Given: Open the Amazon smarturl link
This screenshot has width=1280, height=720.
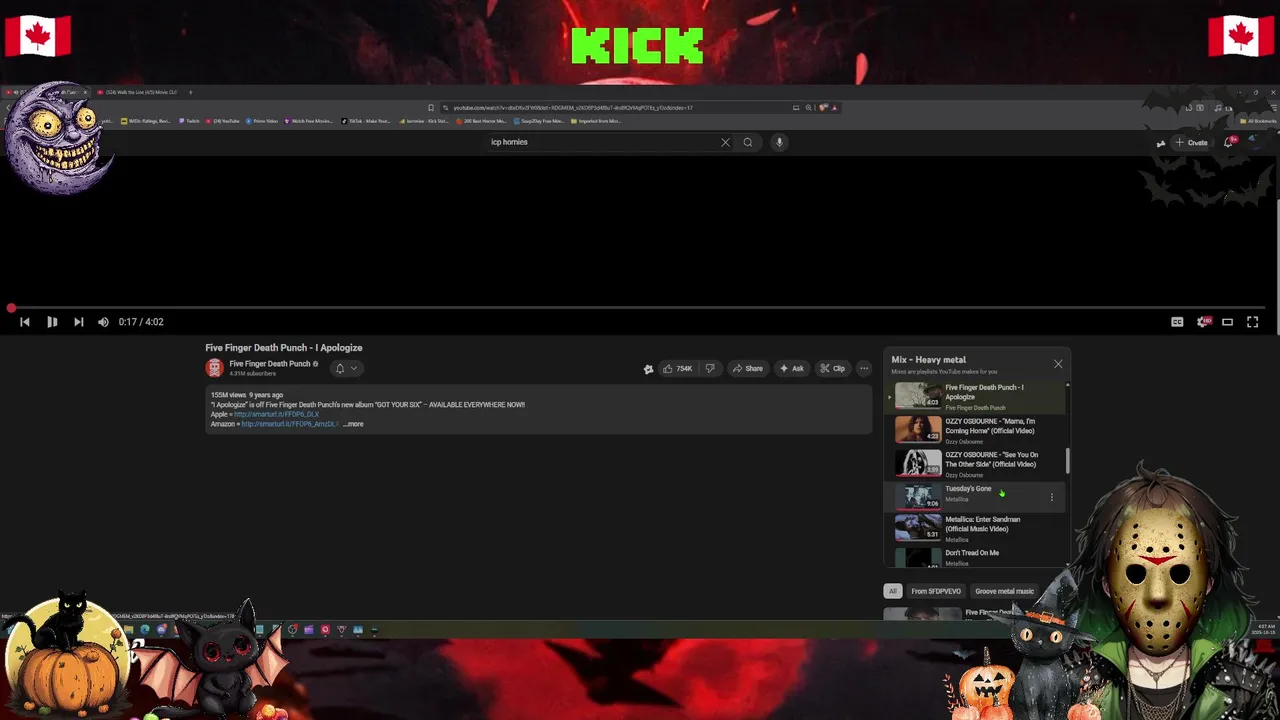Looking at the screenshot, I should pyautogui.click(x=289, y=424).
